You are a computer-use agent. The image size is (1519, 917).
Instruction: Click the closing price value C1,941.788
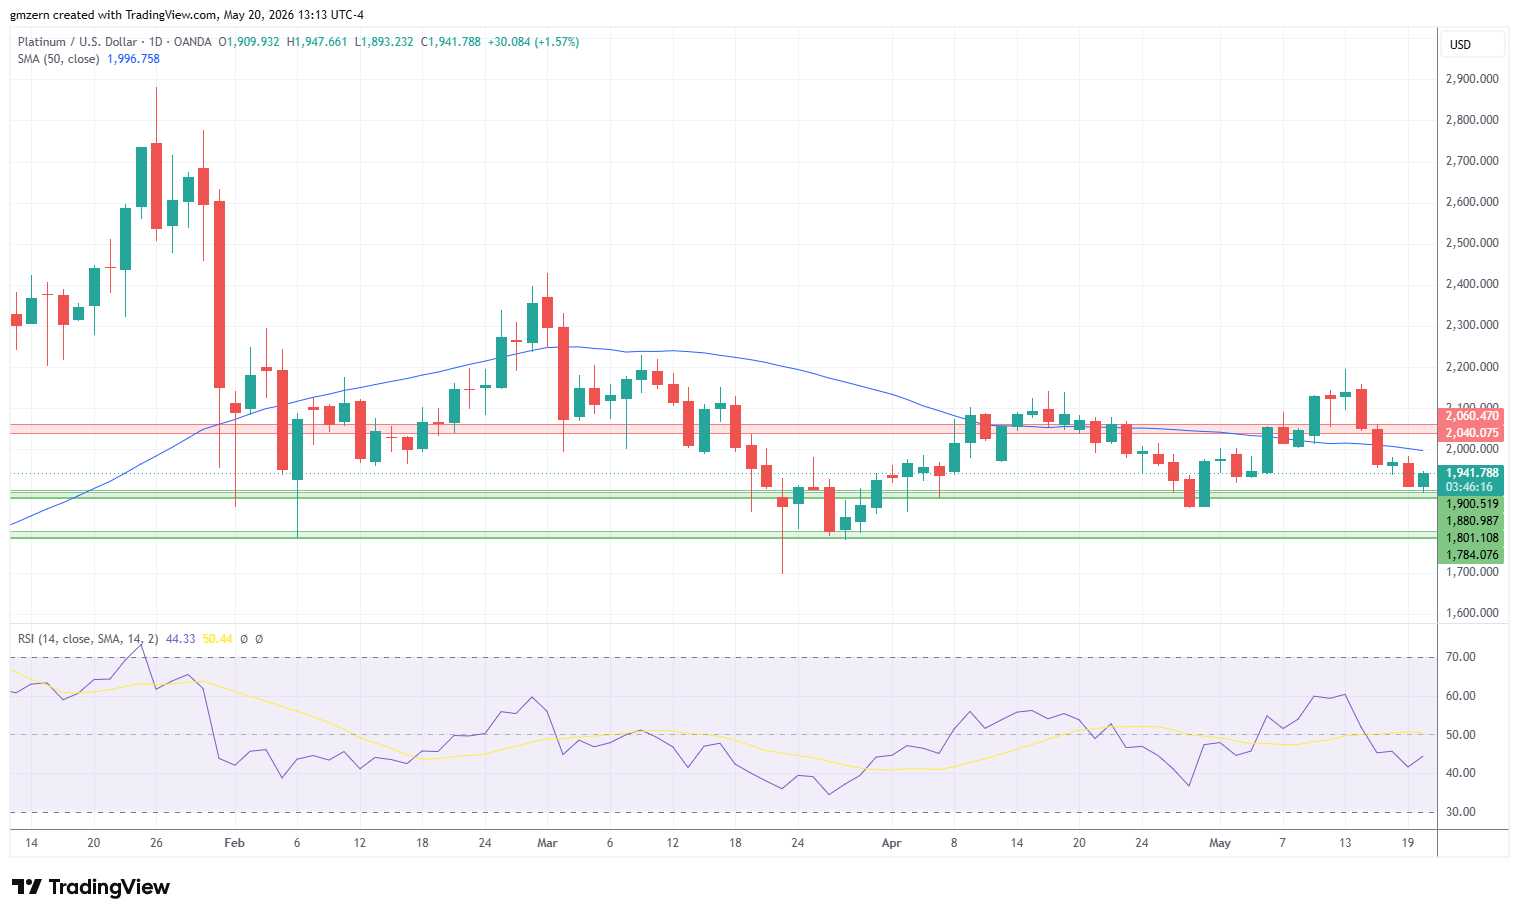[450, 42]
